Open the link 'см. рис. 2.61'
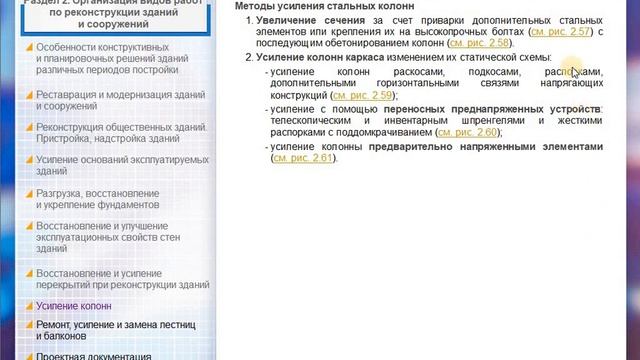This screenshot has height=360, width=640. point(303,158)
